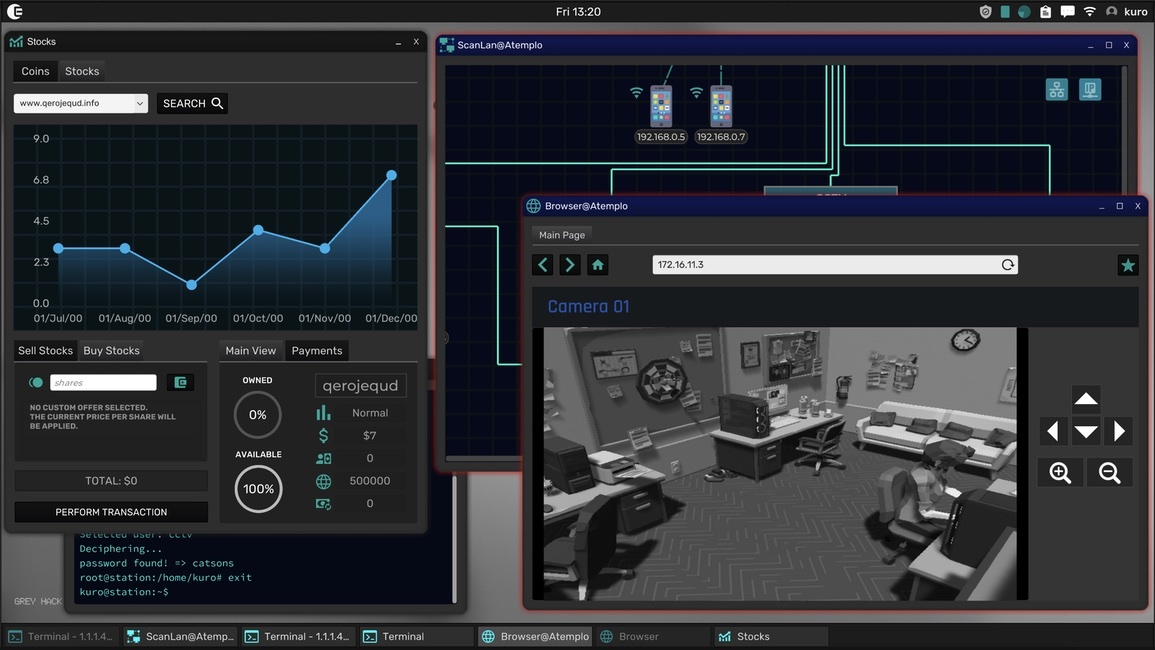Bookmark page with the star icon
The height and width of the screenshot is (650, 1155).
pyautogui.click(x=1128, y=265)
